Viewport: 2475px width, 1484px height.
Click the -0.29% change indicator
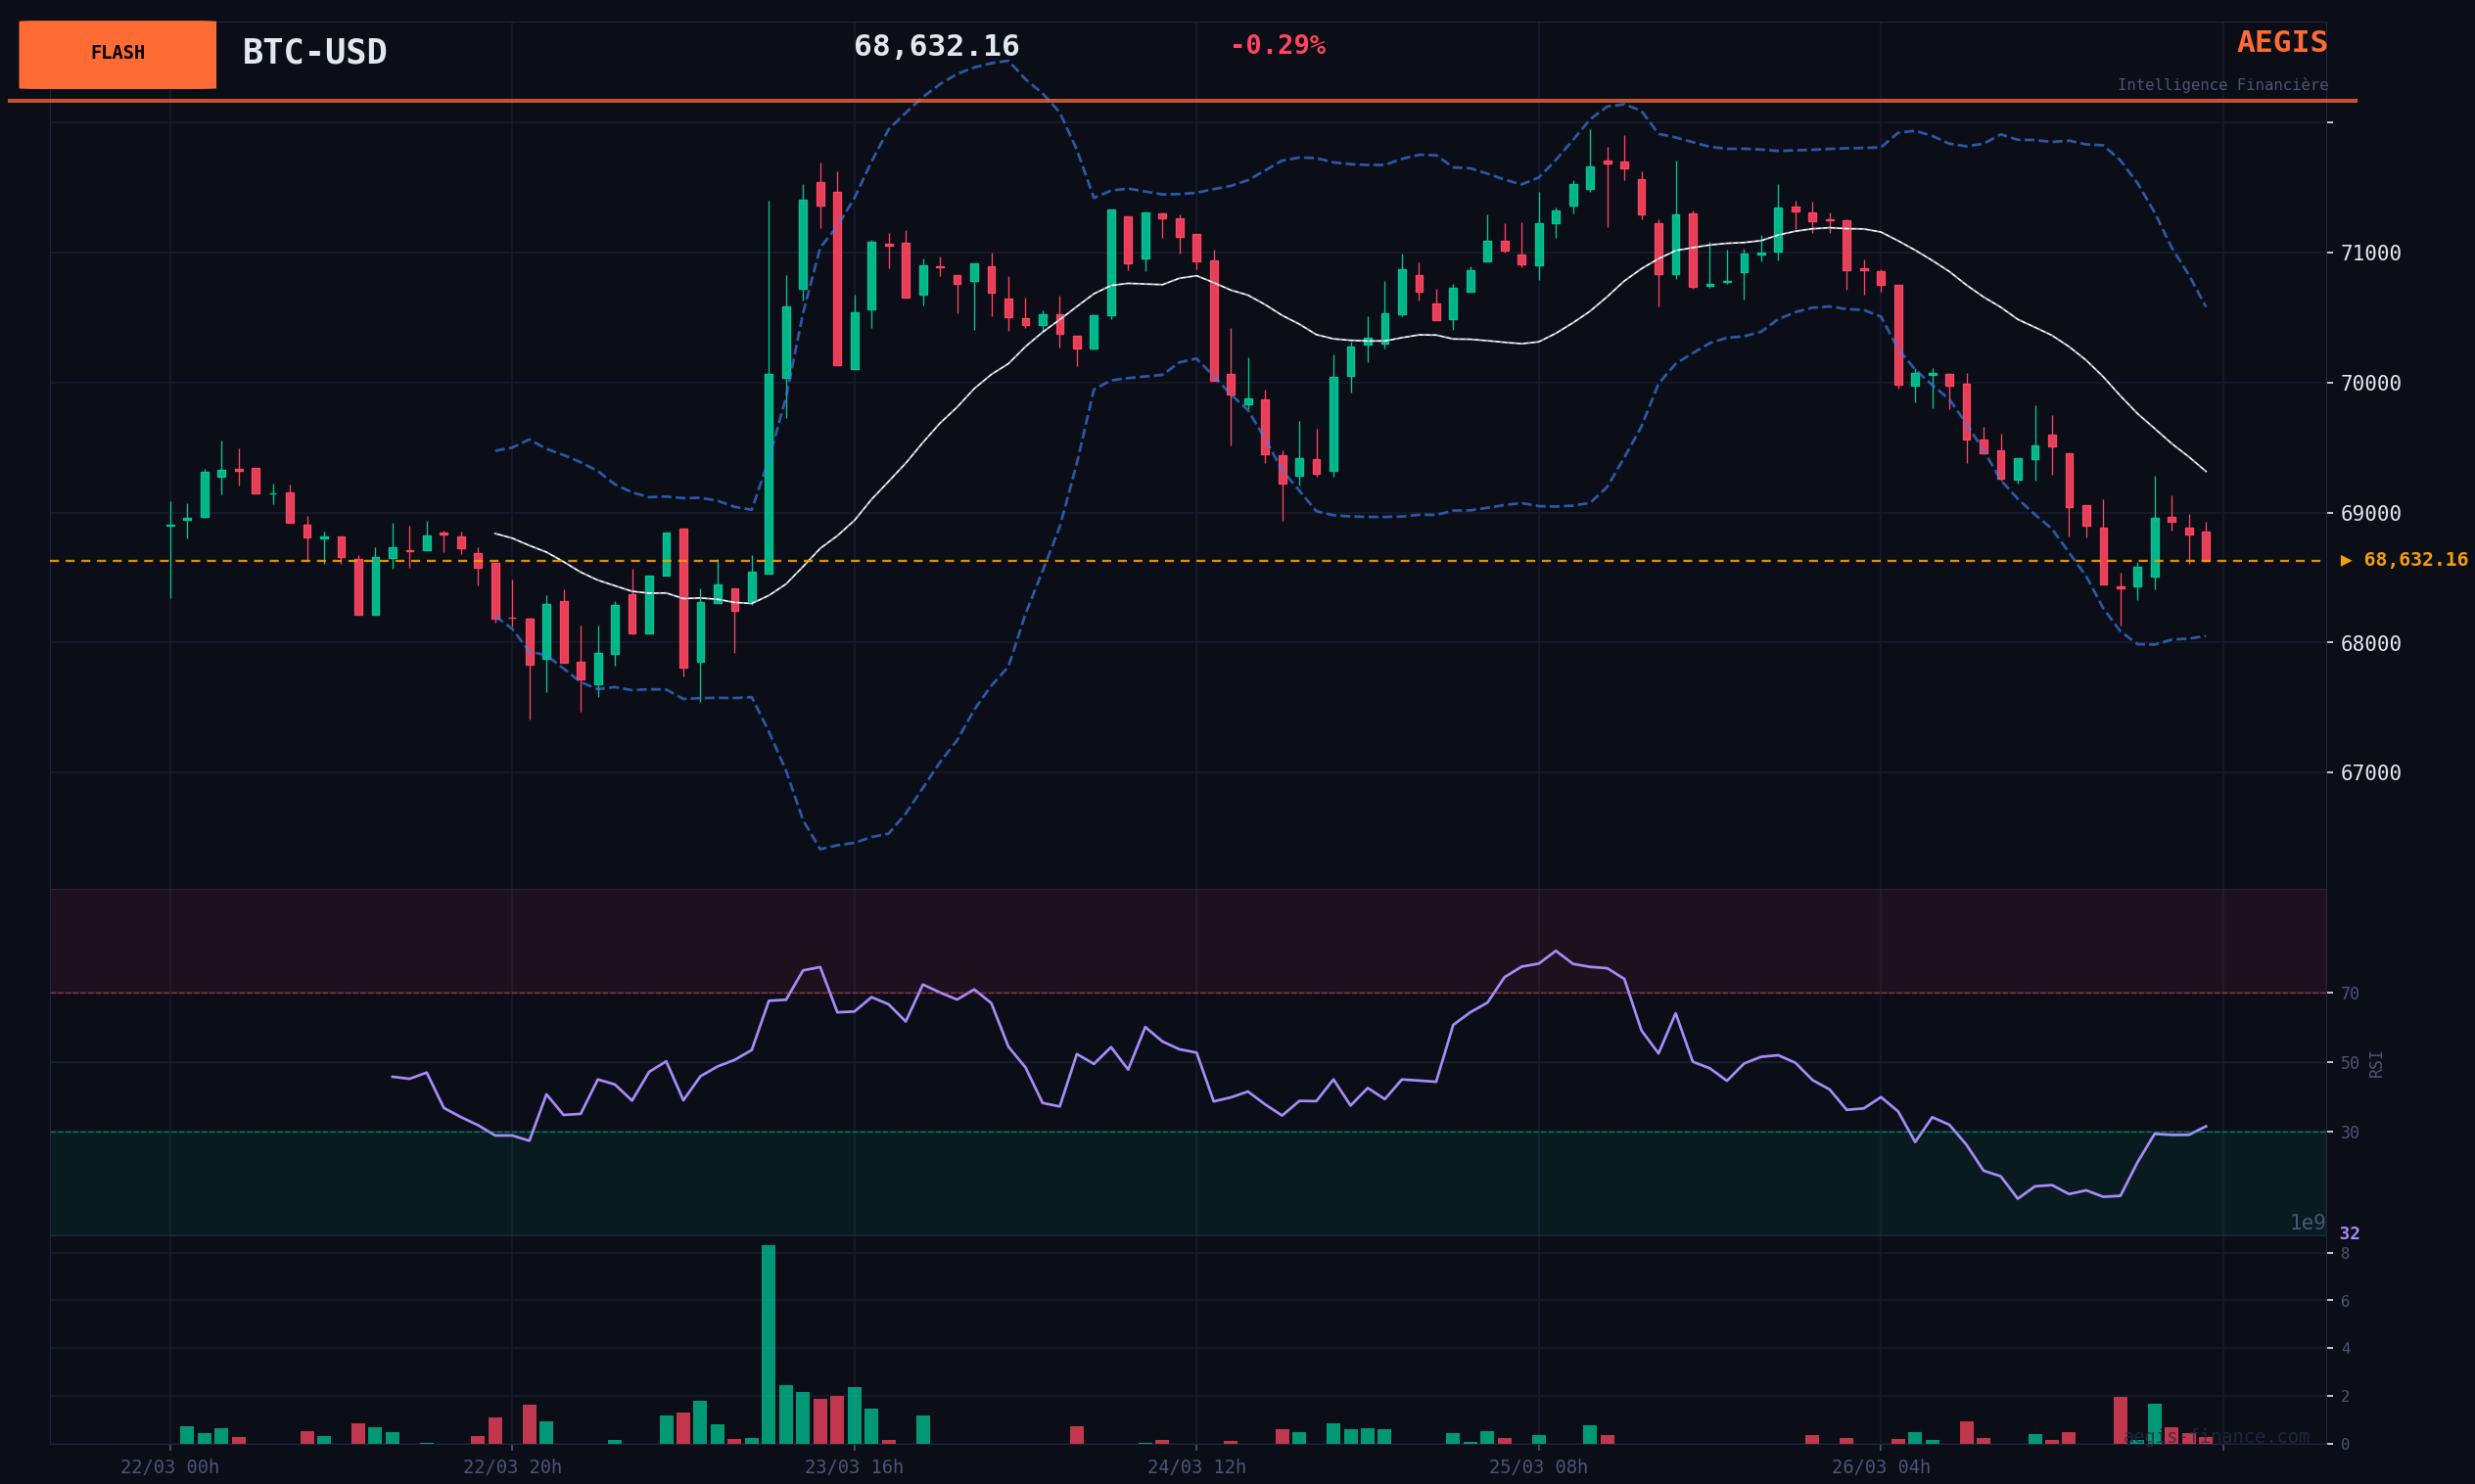[x=1277, y=46]
